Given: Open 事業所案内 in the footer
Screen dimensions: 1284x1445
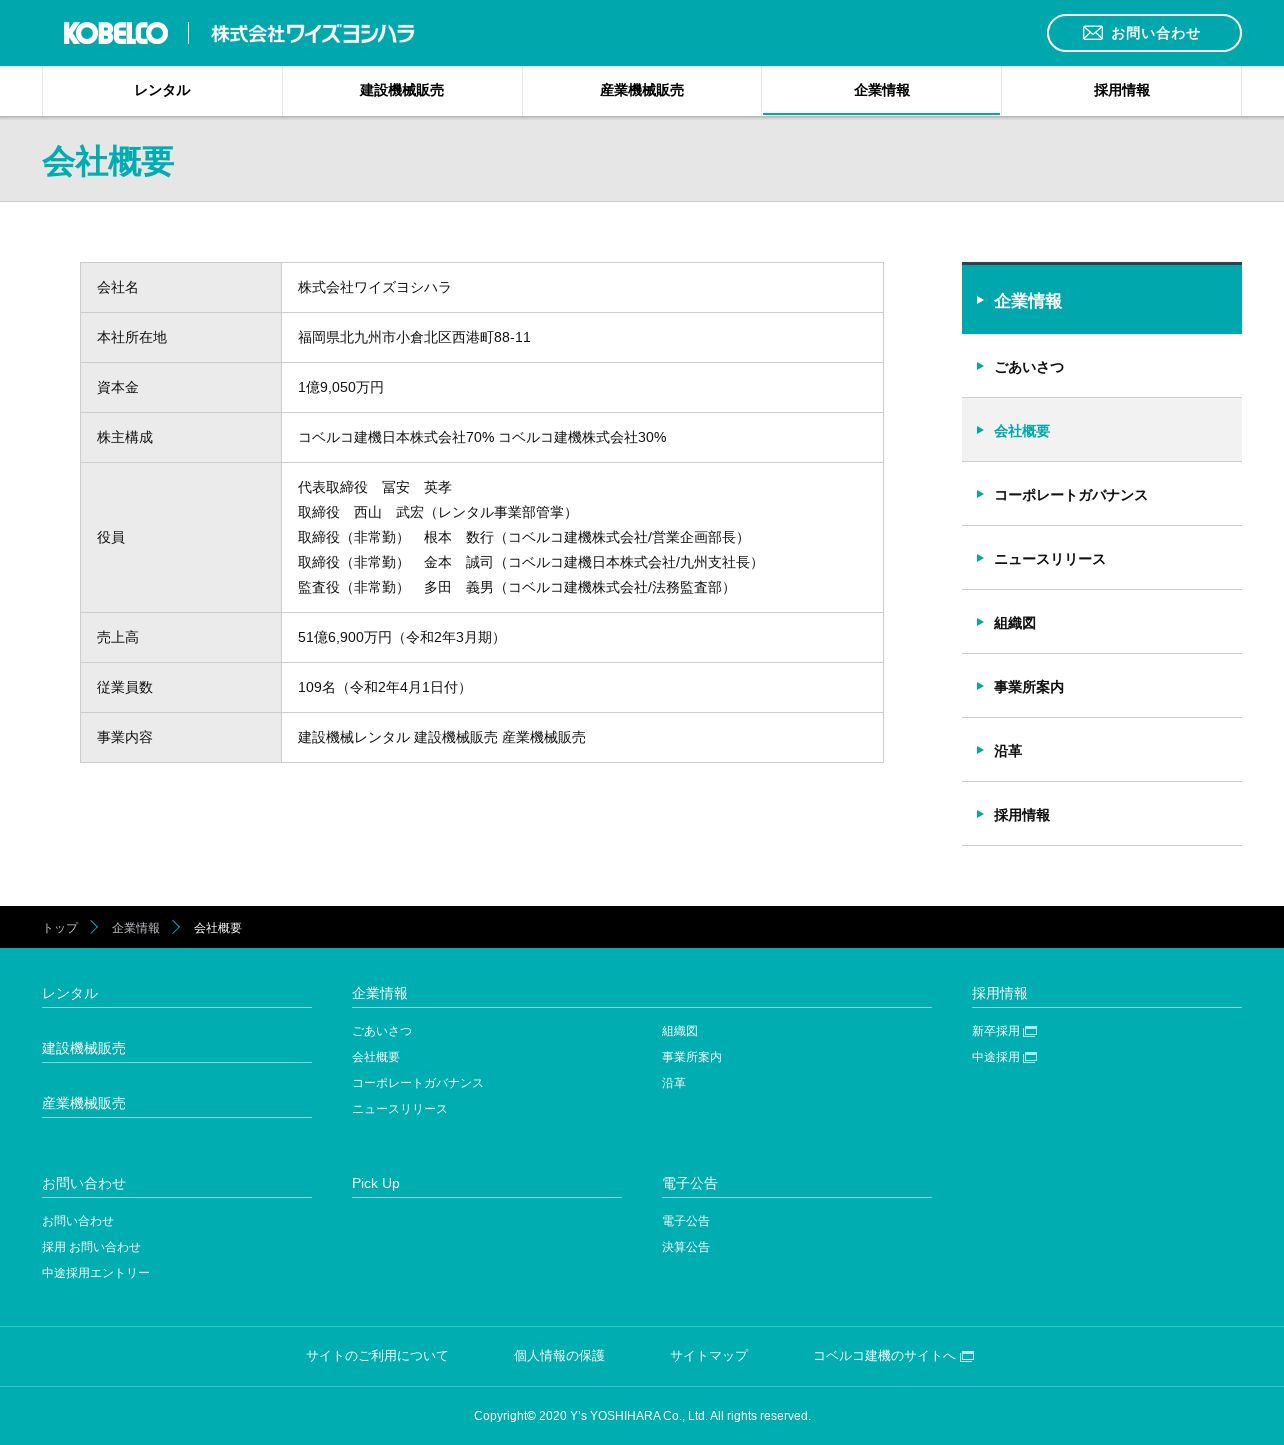Looking at the screenshot, I should (x=692, y=1057).
